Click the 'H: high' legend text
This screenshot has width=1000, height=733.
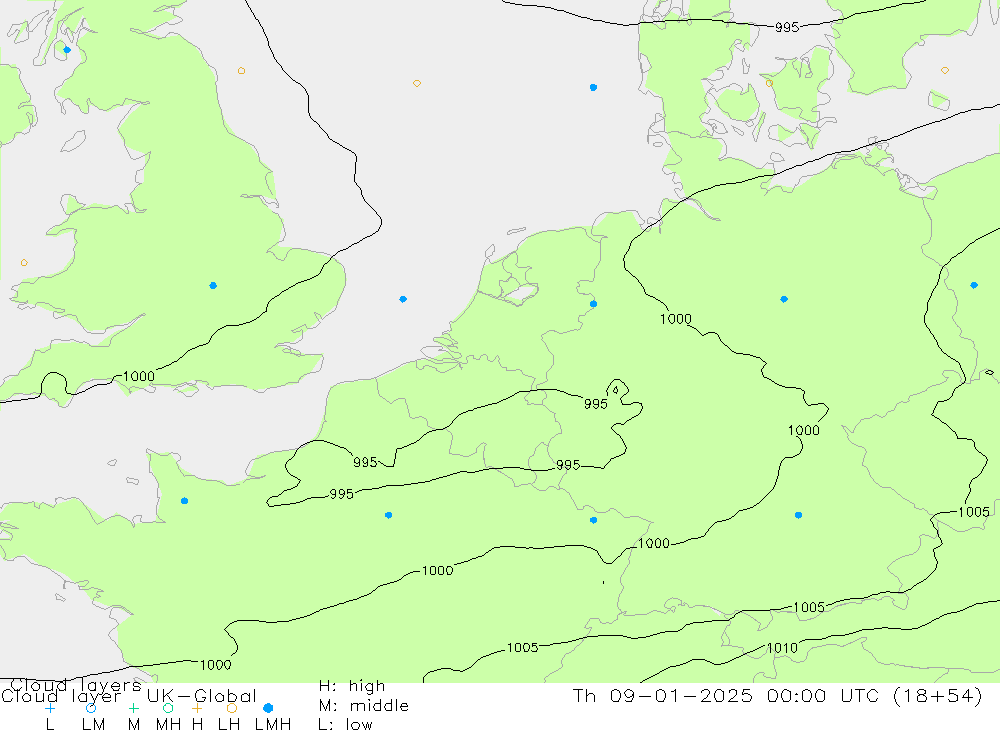tap(352, 686)
